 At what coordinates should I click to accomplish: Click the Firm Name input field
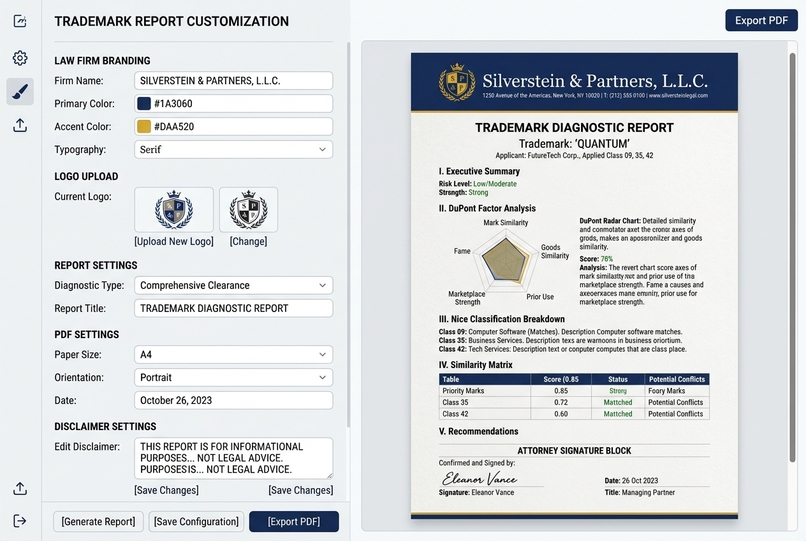[x=233, y=81]
